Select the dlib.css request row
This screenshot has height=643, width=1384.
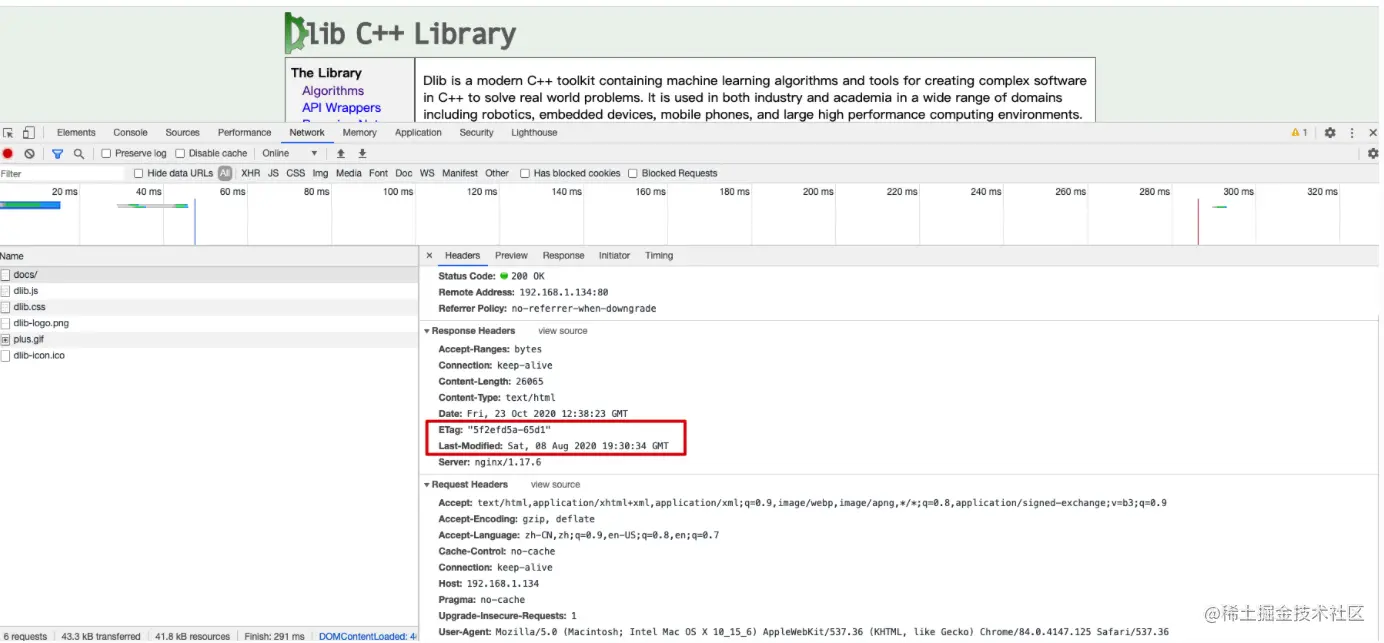coord(209,307)
